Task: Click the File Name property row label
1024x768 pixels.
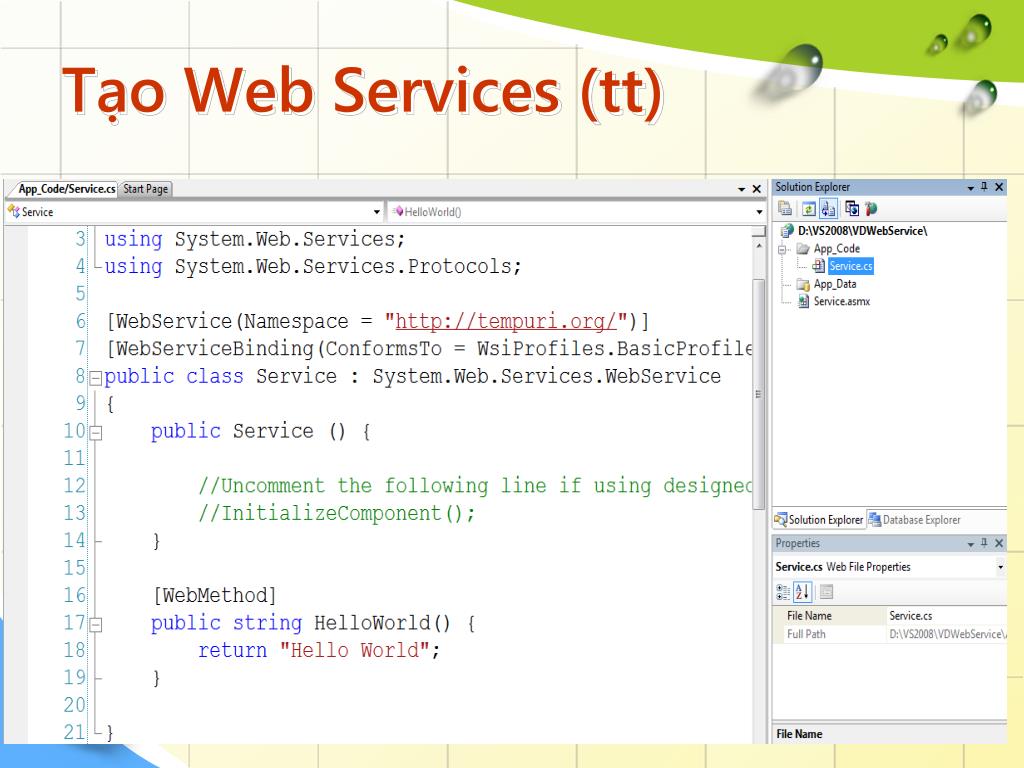Action: (x=809, y=616)
